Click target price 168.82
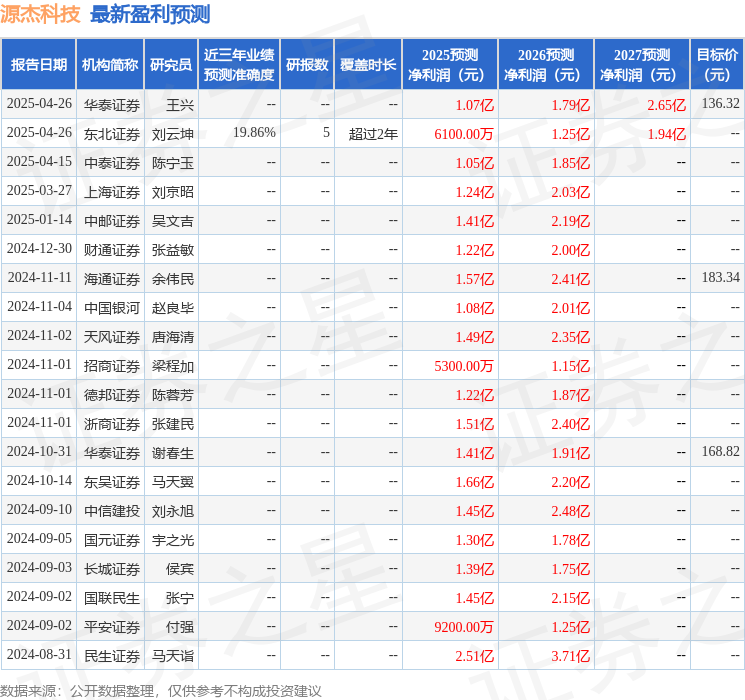Viewport: 745px width, 700px height. coord(721,451)
